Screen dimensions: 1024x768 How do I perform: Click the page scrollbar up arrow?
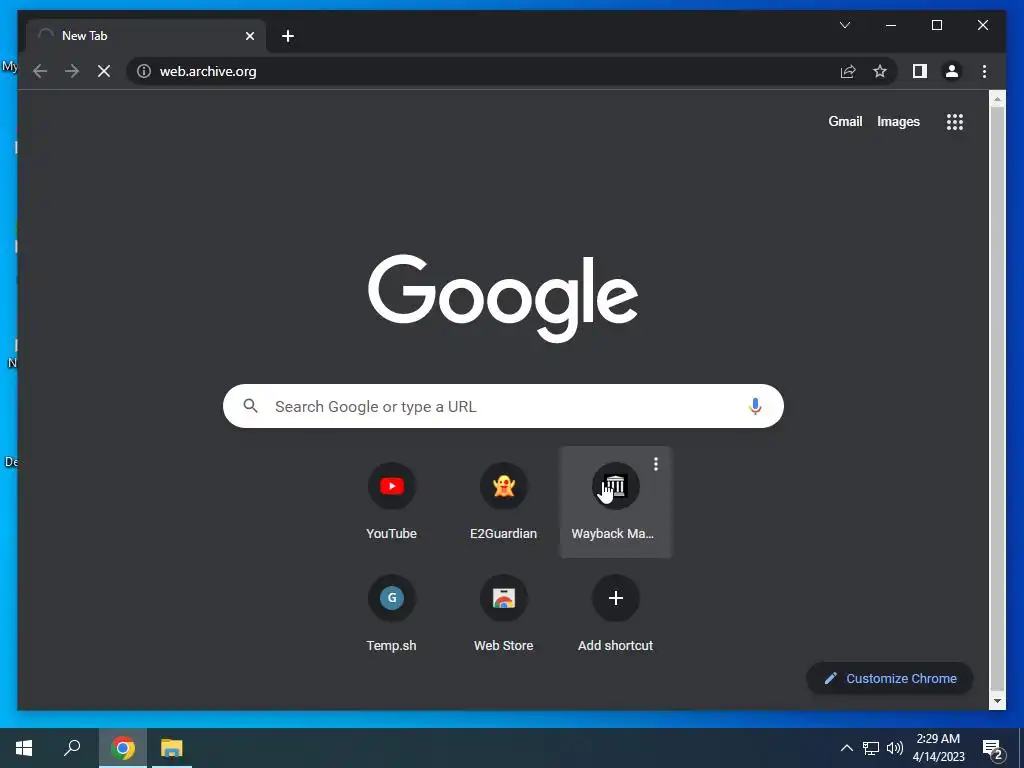[x=997, y=99]
